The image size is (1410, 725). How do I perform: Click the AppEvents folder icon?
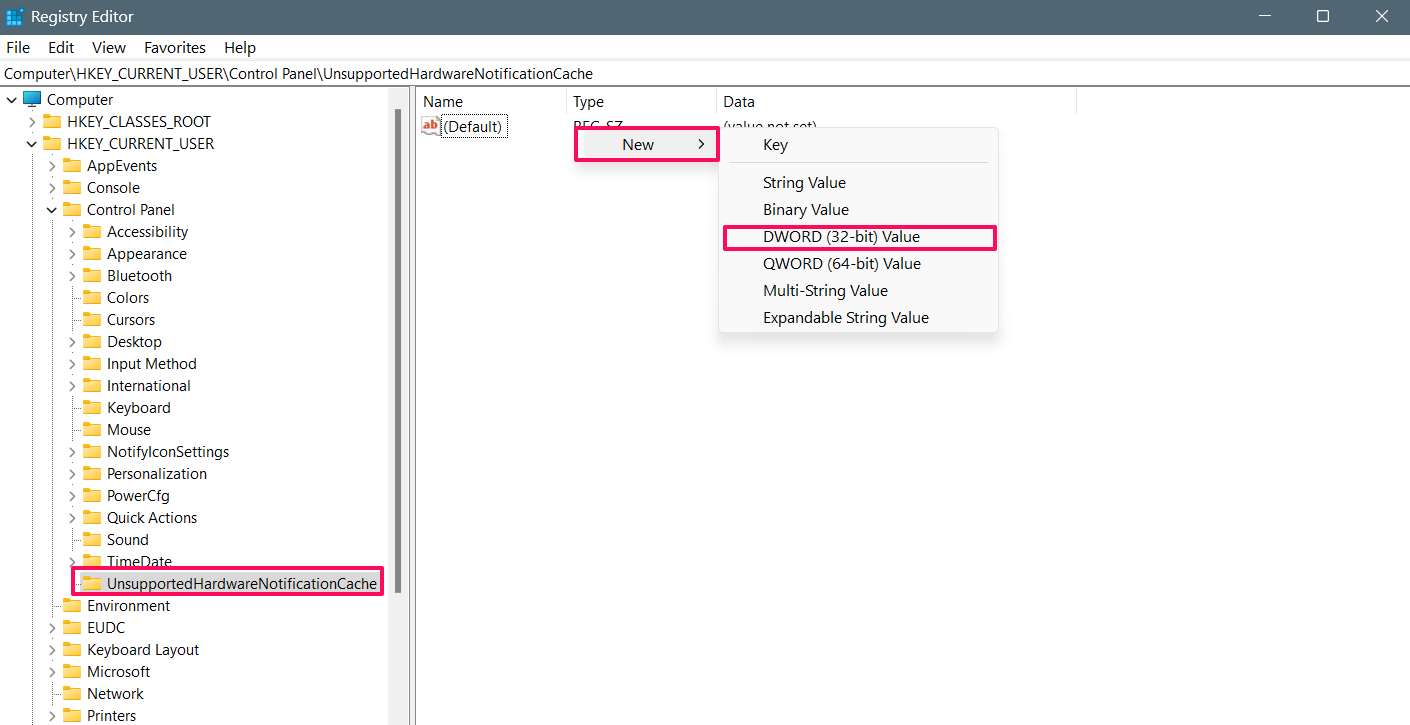click(x=72, y=165)
